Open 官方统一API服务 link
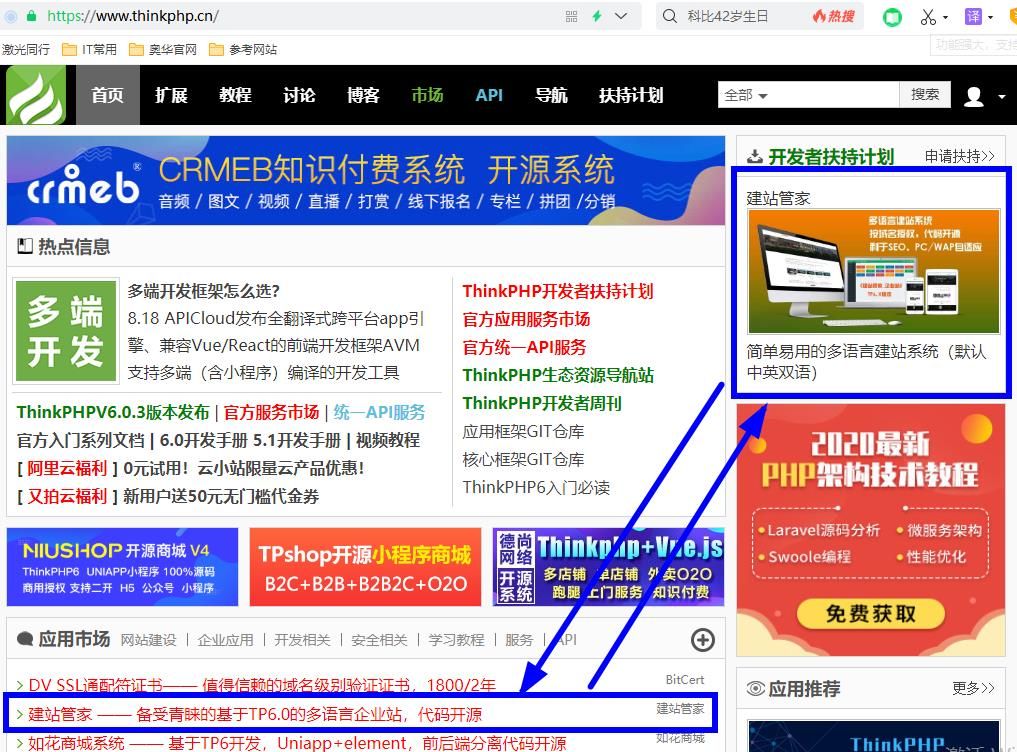 (x=524, y=347)
